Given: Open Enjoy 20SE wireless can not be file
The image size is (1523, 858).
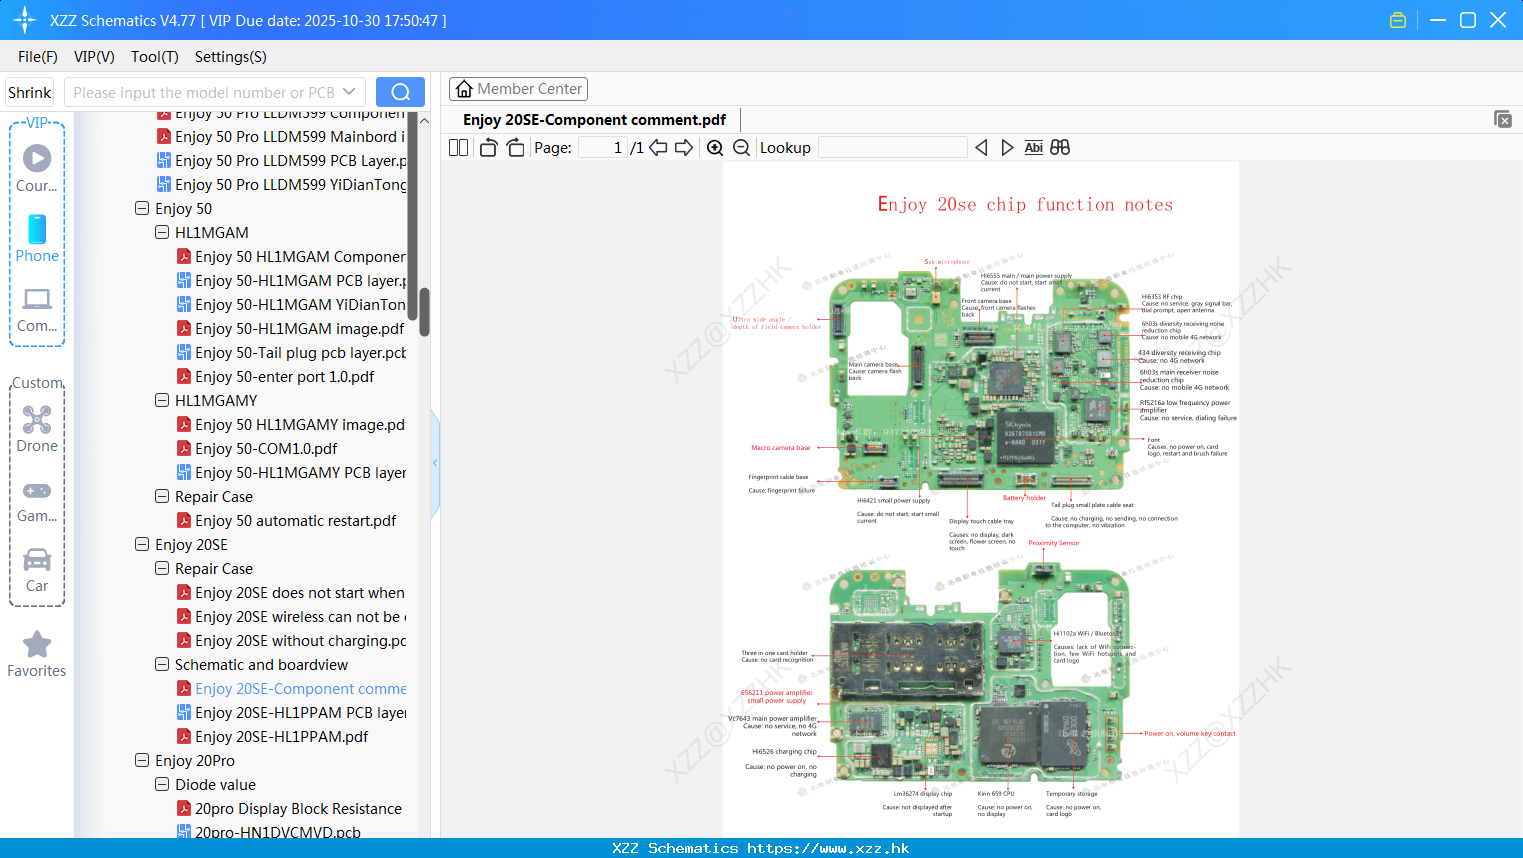Looking at the screenshot, I should (x=291, y=616).
